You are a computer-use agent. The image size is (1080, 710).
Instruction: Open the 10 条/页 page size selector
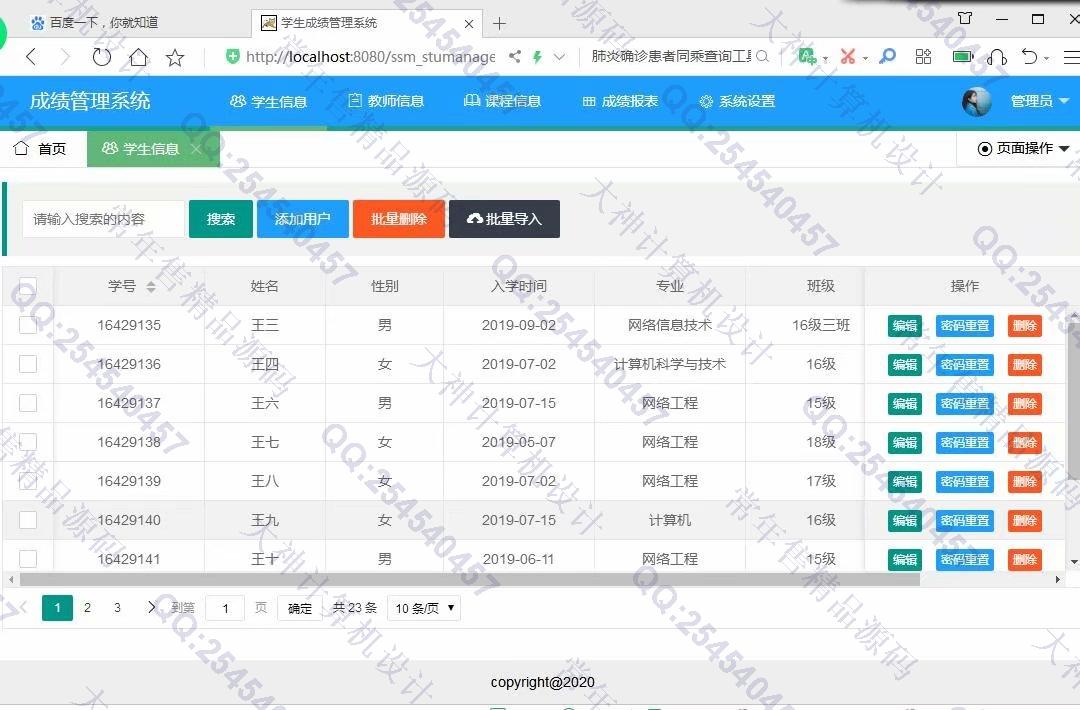(x=424, y=608)
